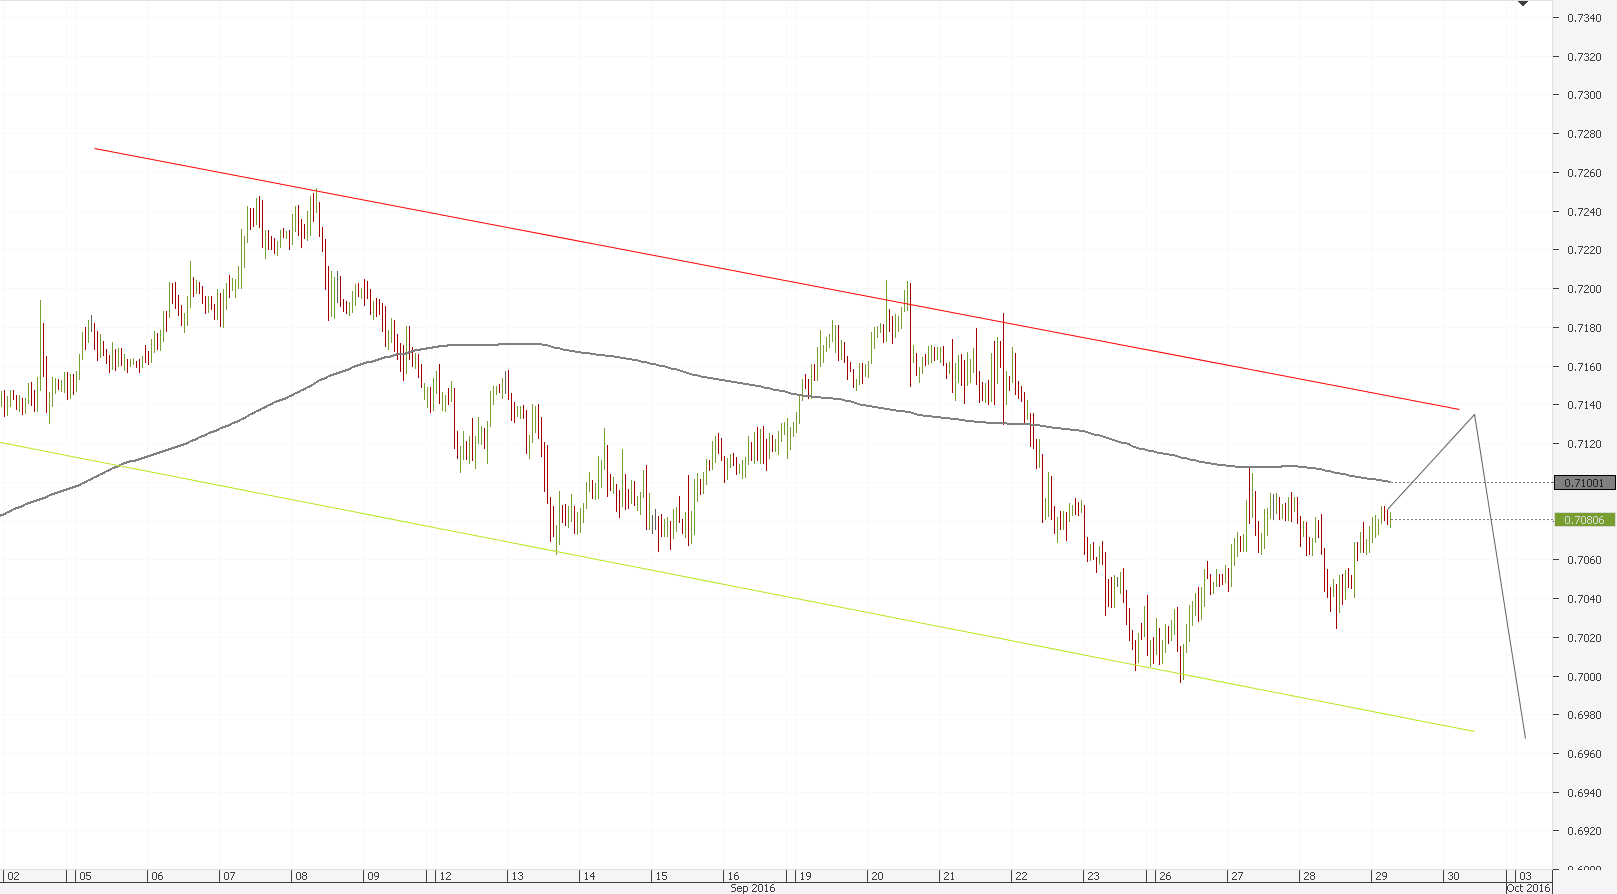
Task: Click the 02 date label on time axis
Action: click(14, 876)
